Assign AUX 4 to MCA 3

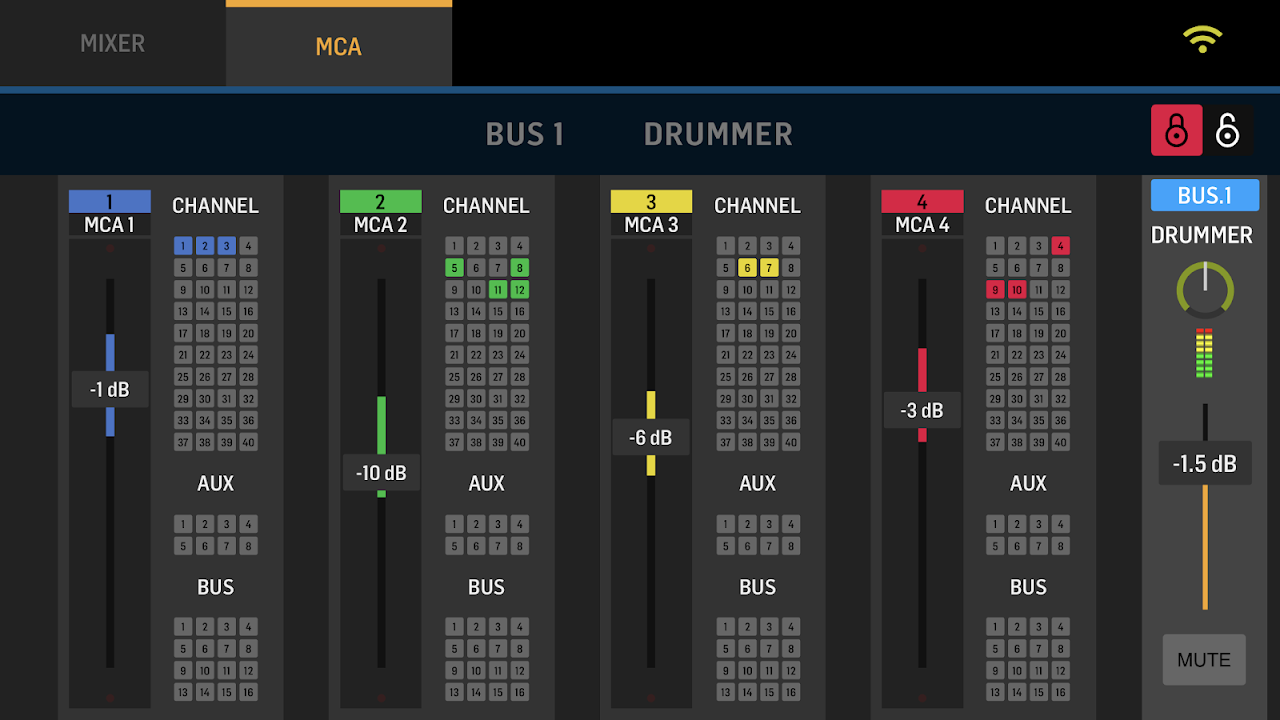point(791,524)
